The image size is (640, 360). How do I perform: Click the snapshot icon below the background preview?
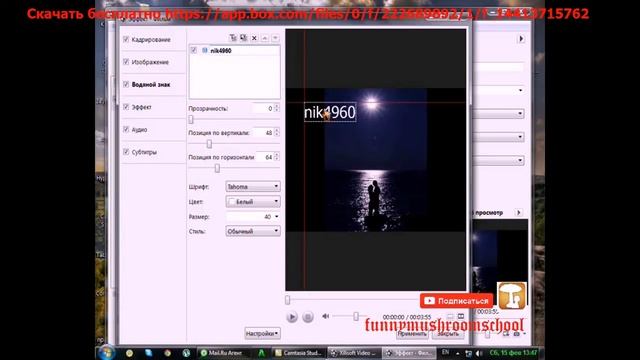pyautogui.click(x=517, y=334)
